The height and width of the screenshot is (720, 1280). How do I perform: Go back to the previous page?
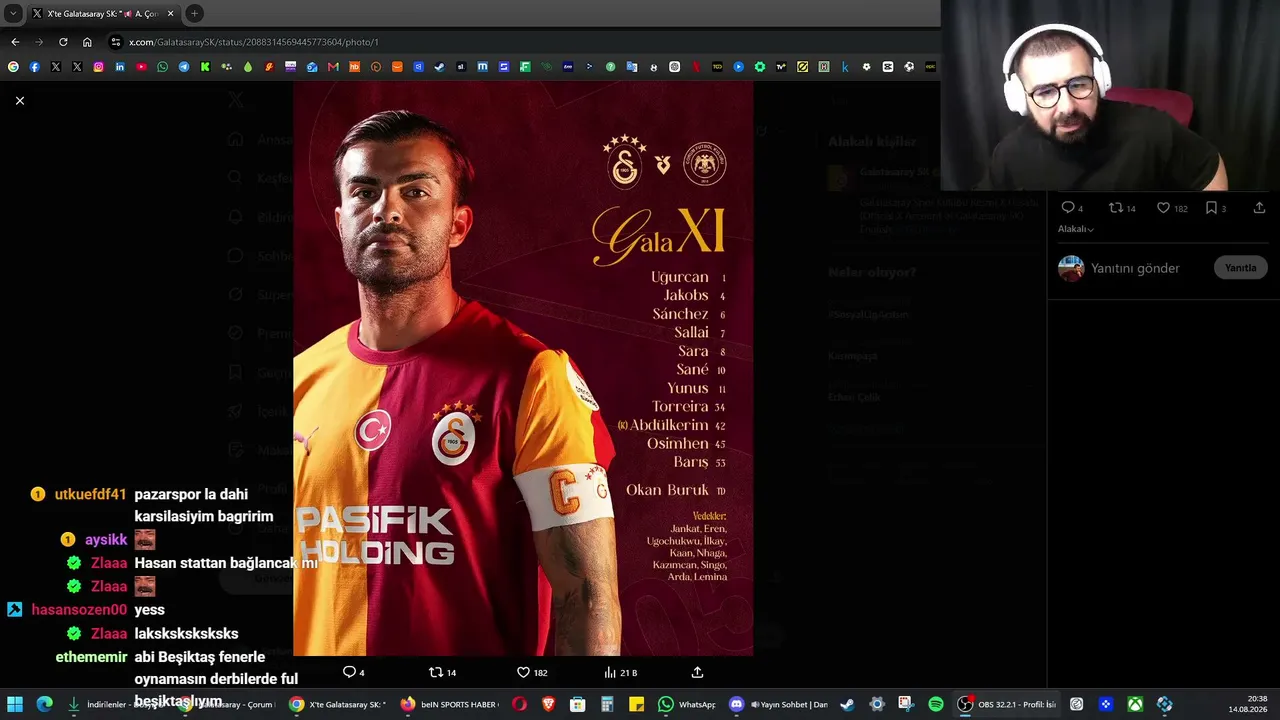(x=15, y=42)
